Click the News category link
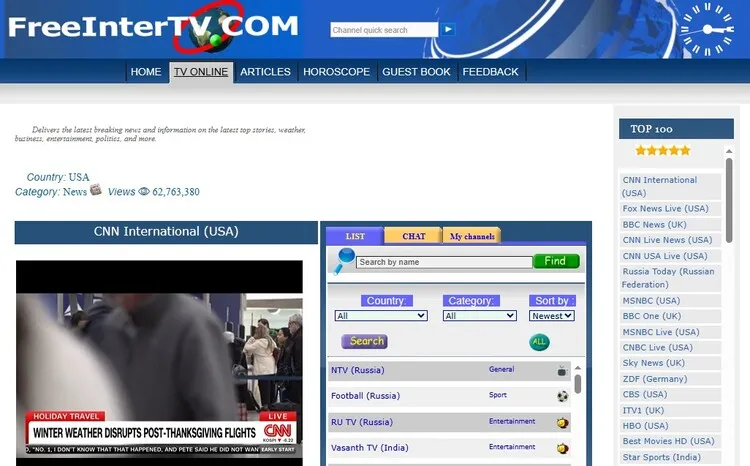Viewport: 750px width, 466px height. [x=75, y=192]
